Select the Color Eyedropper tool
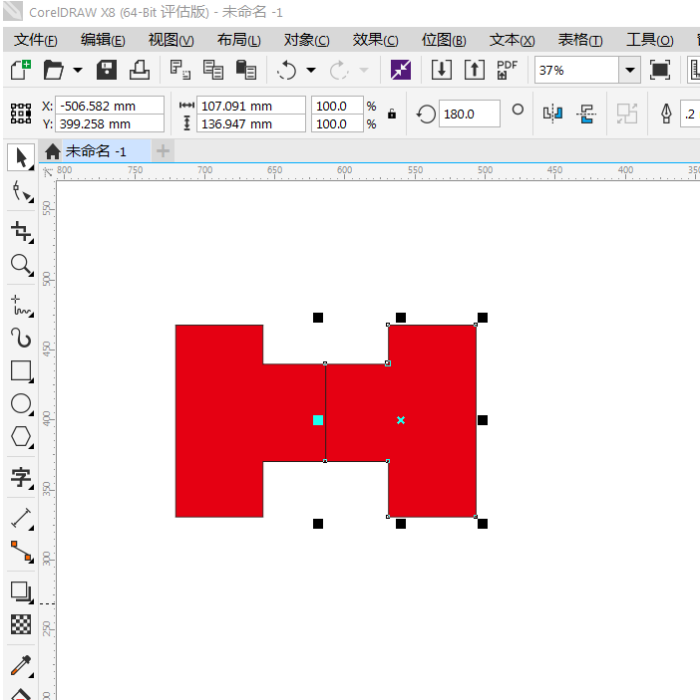Screen dimensions: 700x700 22,666
